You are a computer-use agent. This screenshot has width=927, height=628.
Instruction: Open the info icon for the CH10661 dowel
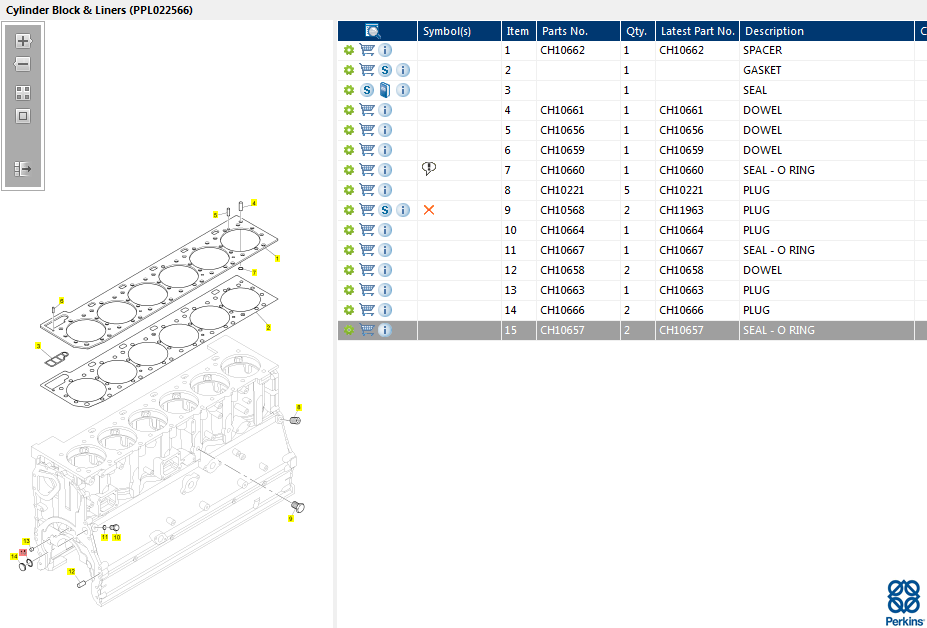point(385,110)
